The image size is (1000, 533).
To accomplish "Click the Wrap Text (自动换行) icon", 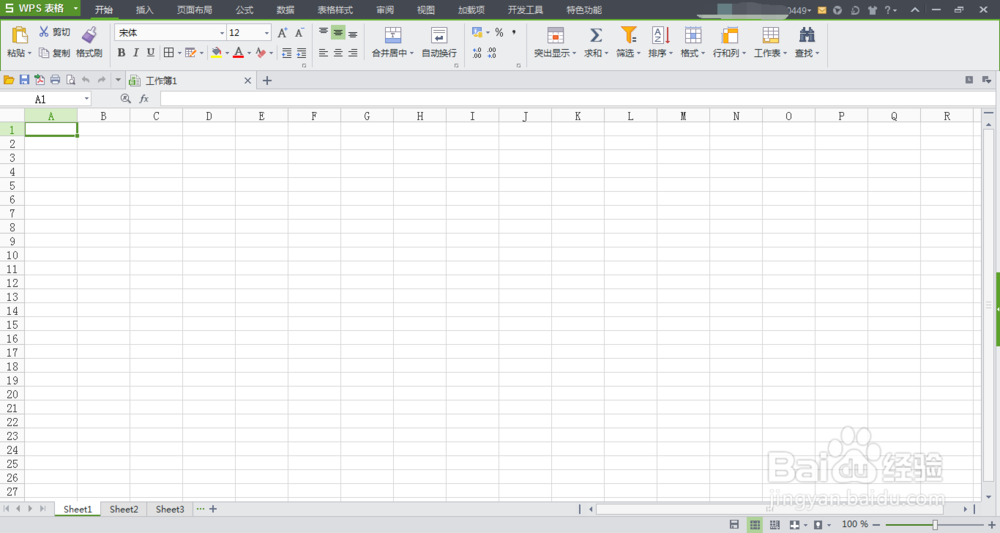I will [x=439, y=35].
